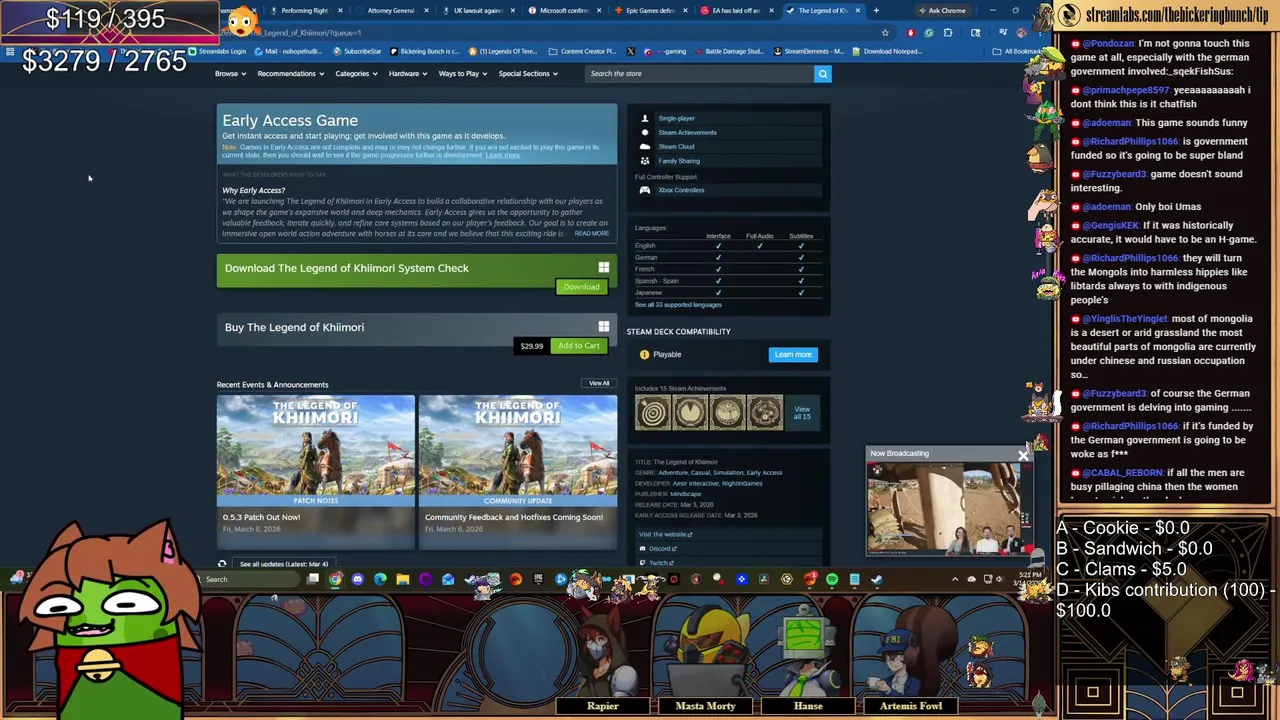Expand Early Access text with READ MORE
Image resolution: width=1280 pixels, height=720 pixels.
(x=591, y=233)
